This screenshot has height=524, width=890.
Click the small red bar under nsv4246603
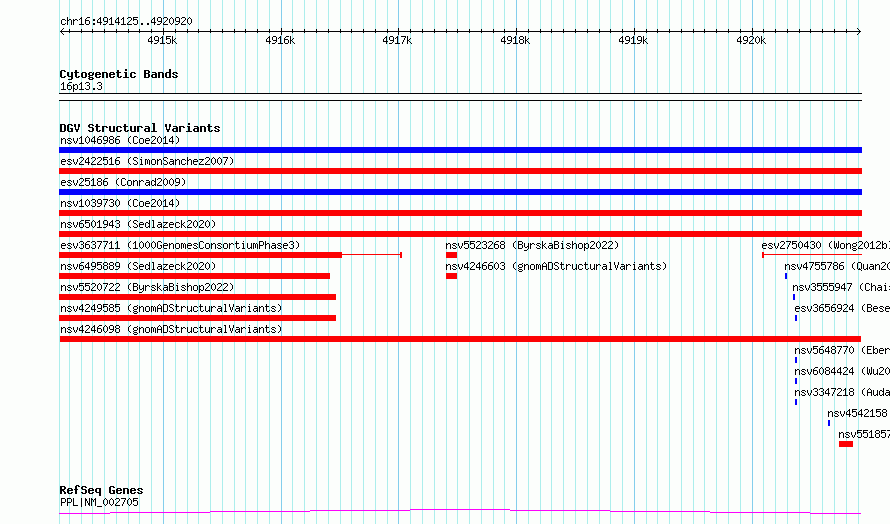pos(451,276)
